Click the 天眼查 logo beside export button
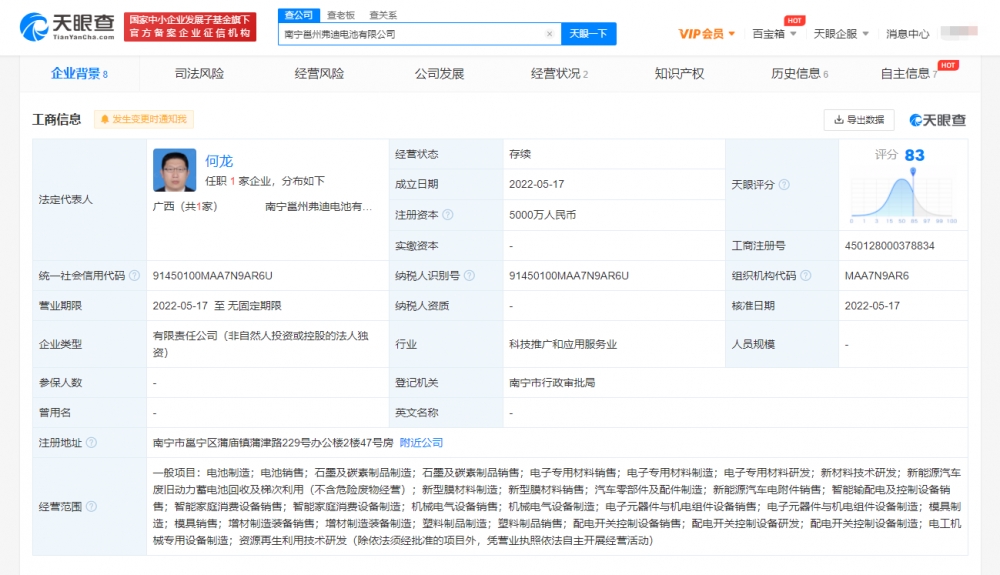This screenshot has width=1000, height=575. coord(938,120)
